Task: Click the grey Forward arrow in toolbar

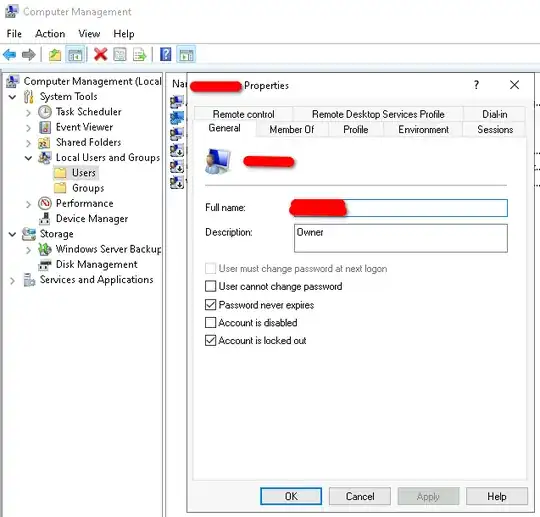Action: click(28, 54)
